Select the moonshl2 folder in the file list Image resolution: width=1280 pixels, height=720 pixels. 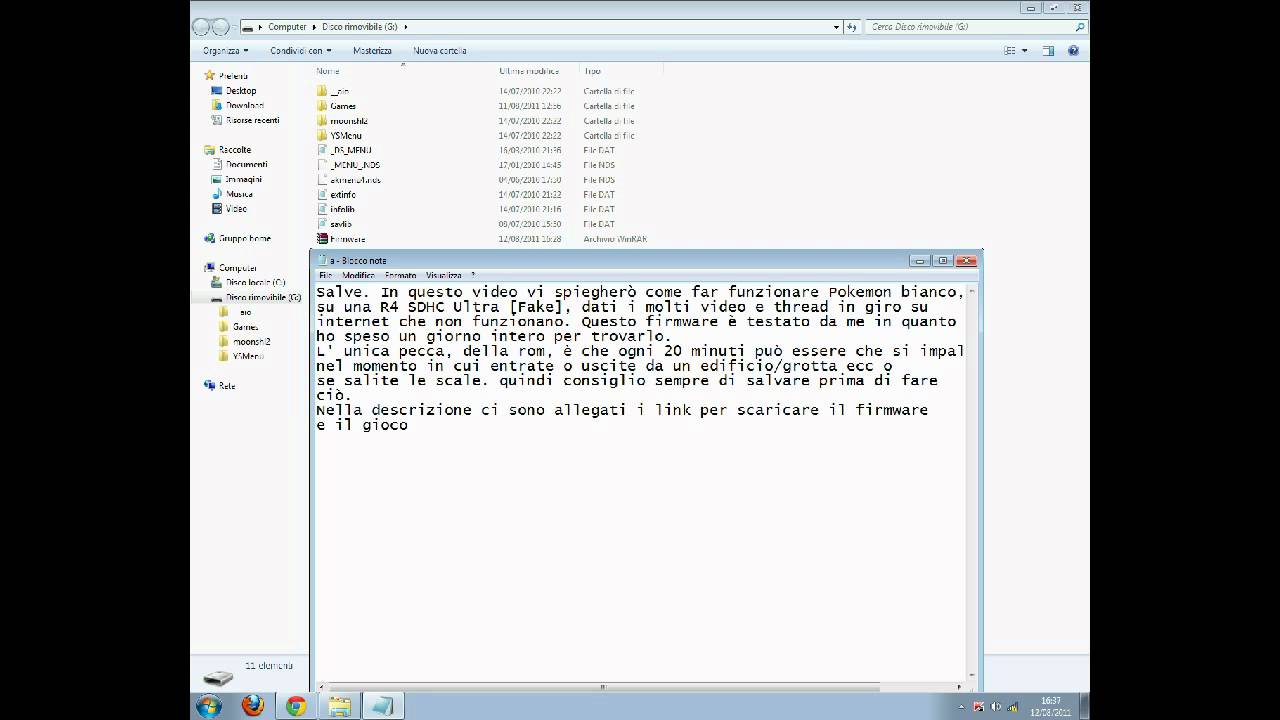pos(349,121)
